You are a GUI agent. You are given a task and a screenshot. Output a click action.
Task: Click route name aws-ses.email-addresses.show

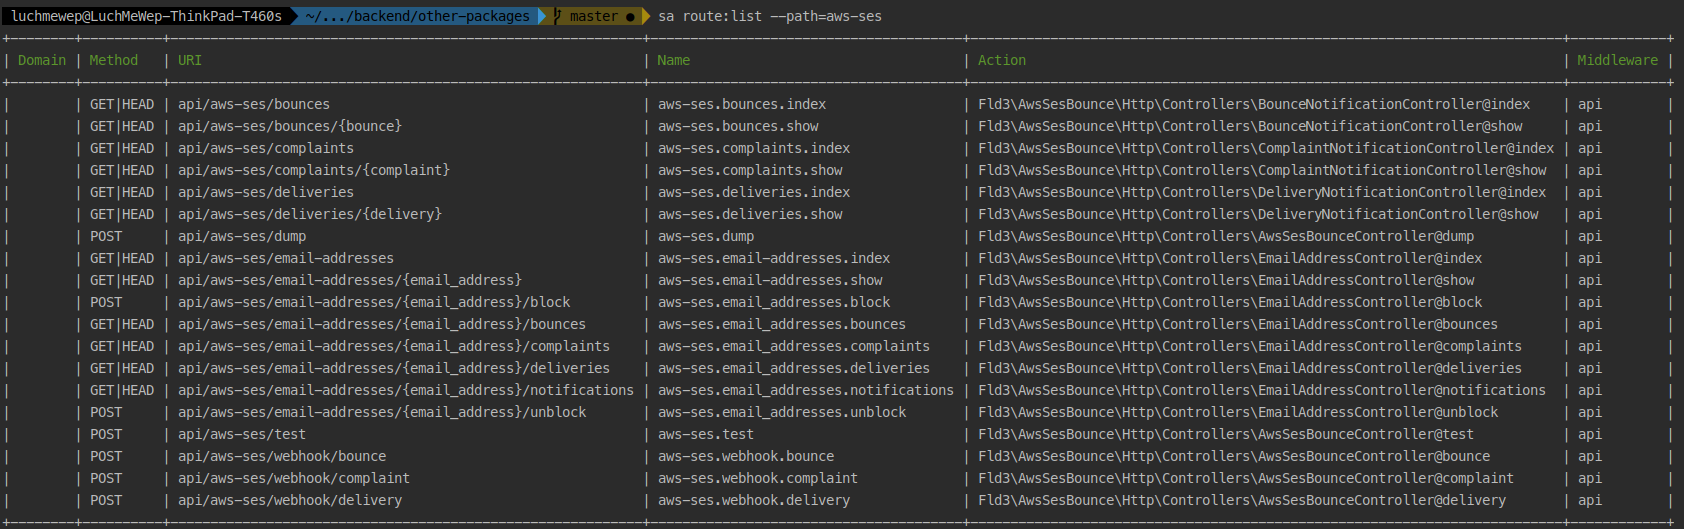tap(770, 280)
